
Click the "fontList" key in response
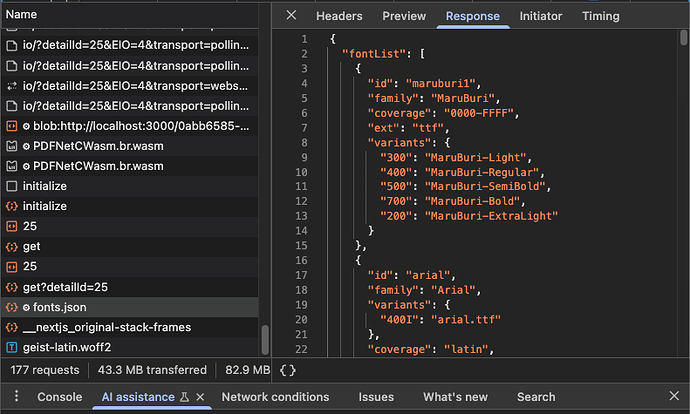[374, 54]
